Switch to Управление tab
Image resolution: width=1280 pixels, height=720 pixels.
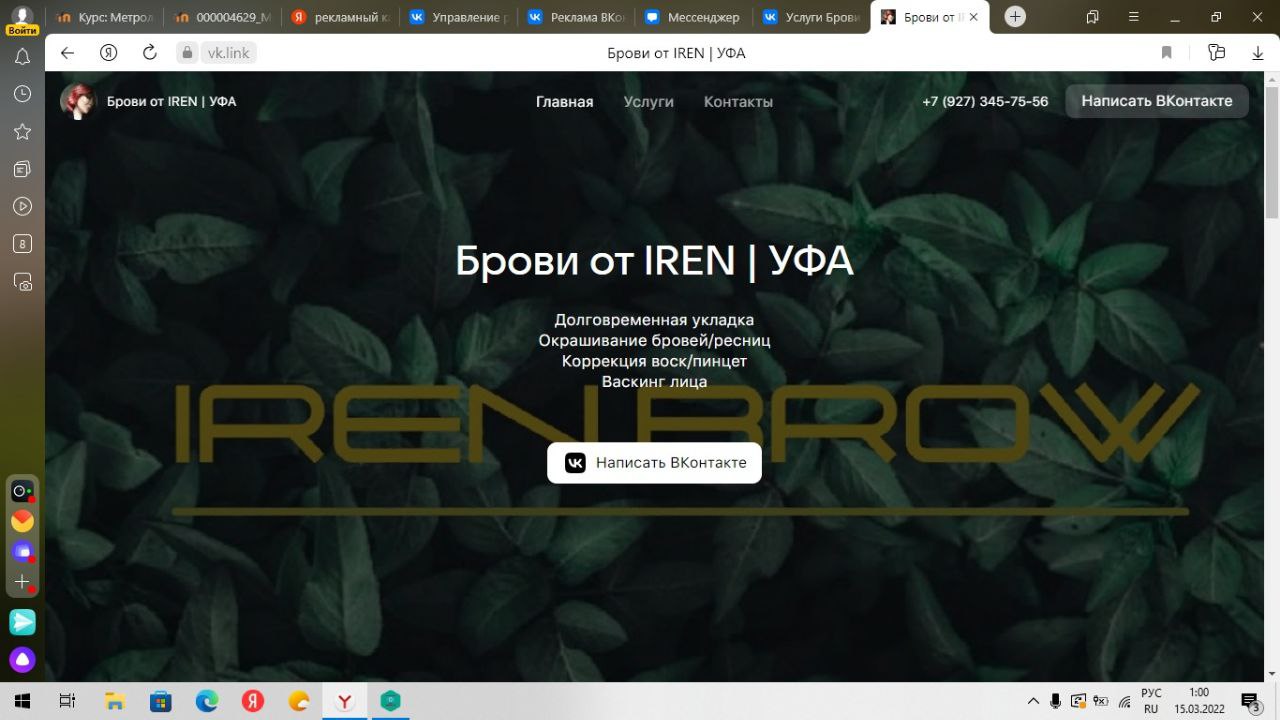point(459,17)
